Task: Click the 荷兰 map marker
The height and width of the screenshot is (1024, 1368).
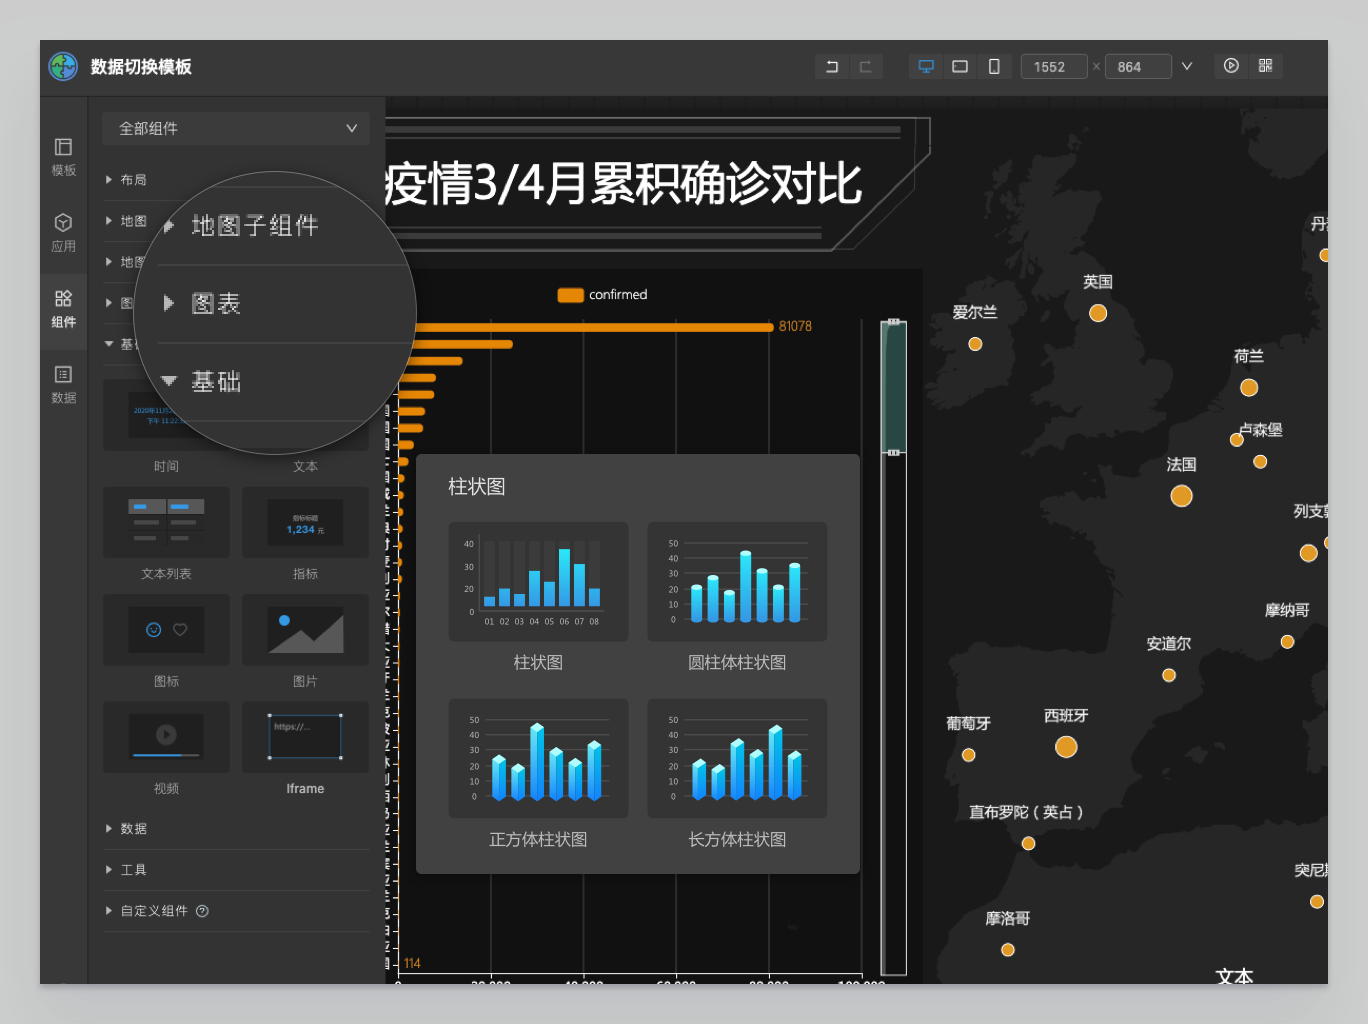Action: (1249, 388)
